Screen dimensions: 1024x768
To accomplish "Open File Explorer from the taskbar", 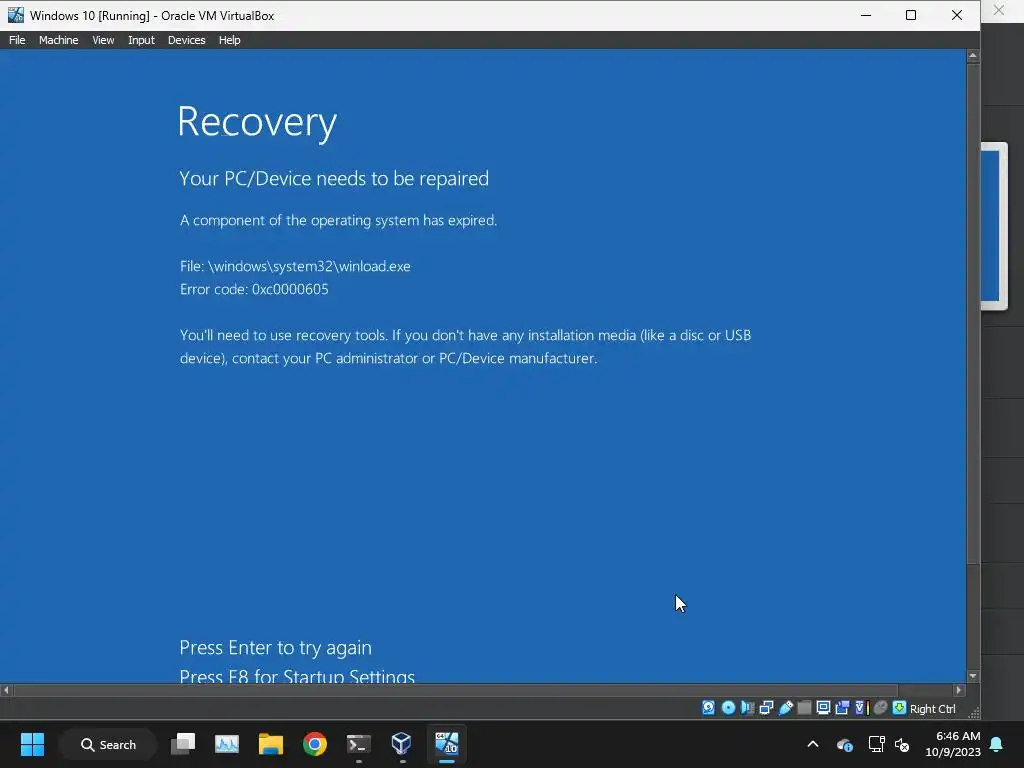I will pyautogui.click(x=270, y=744).
